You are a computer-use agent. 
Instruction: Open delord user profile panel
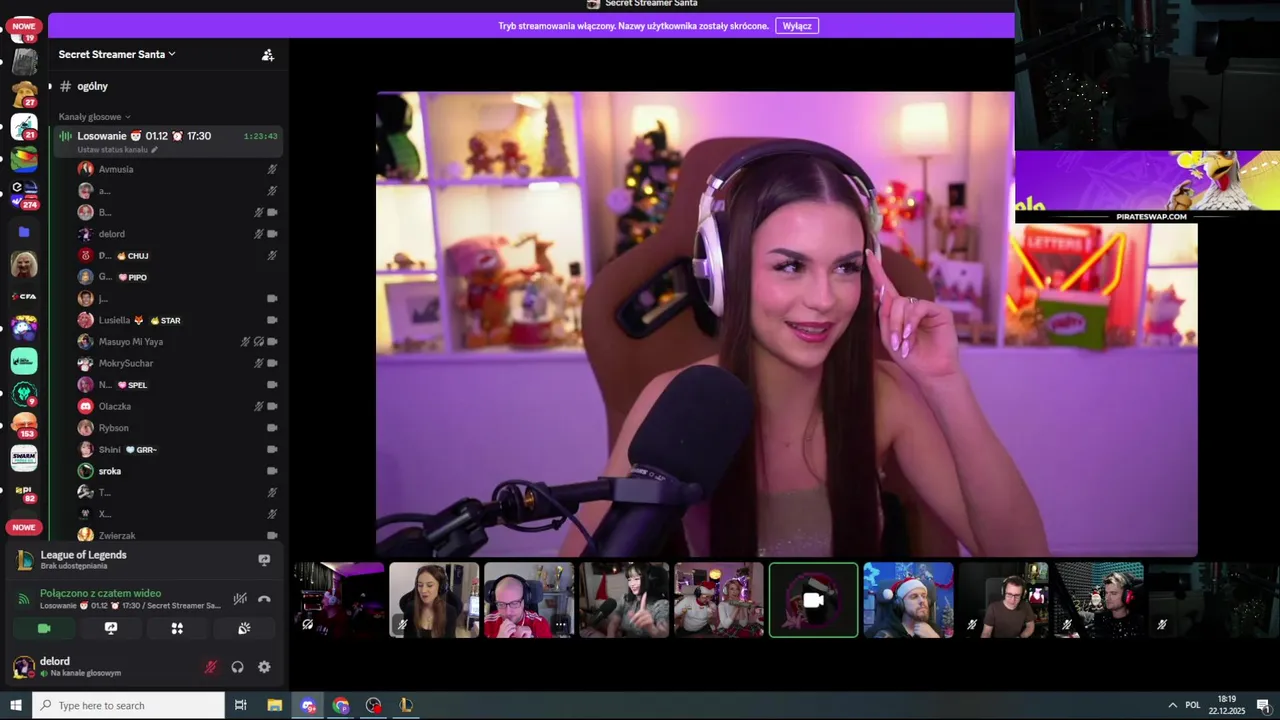[80, 666]
